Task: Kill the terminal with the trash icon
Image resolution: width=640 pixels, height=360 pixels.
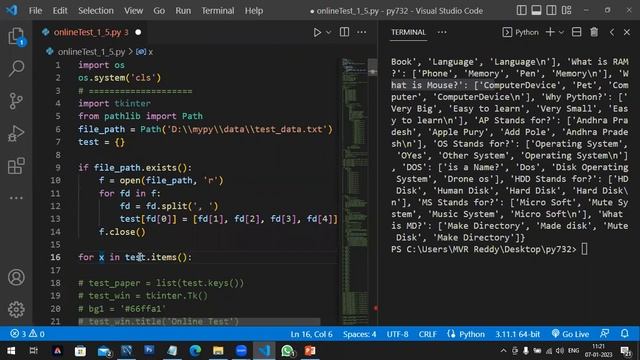Action: 594,32
